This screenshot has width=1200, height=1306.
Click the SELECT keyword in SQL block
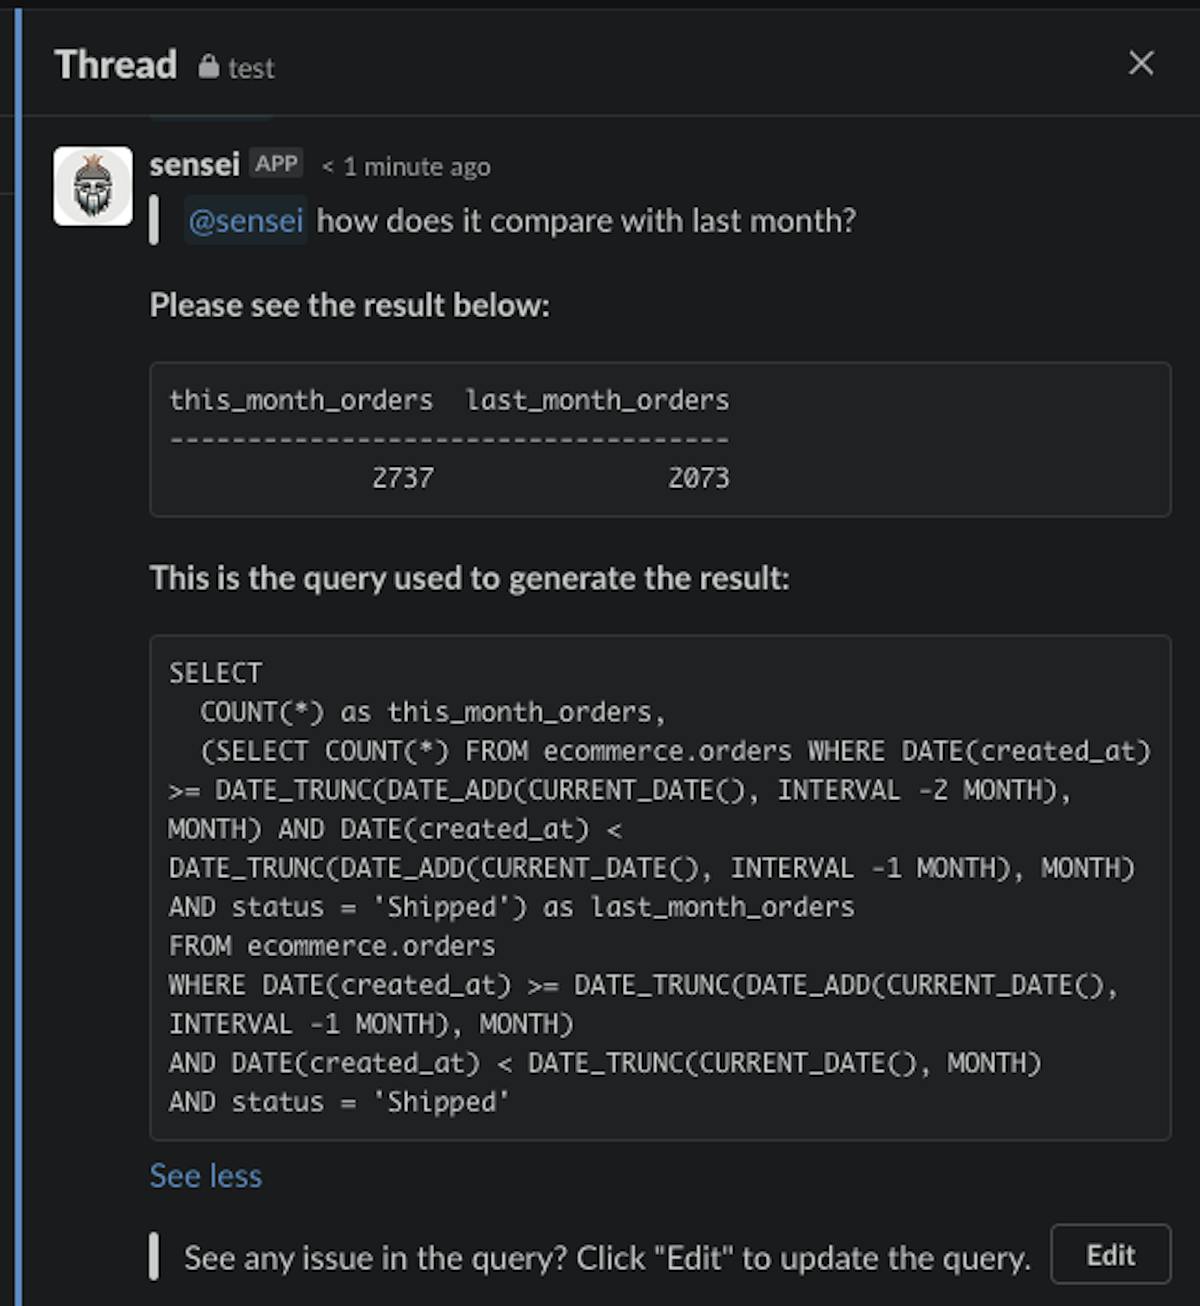pos(215,673)
